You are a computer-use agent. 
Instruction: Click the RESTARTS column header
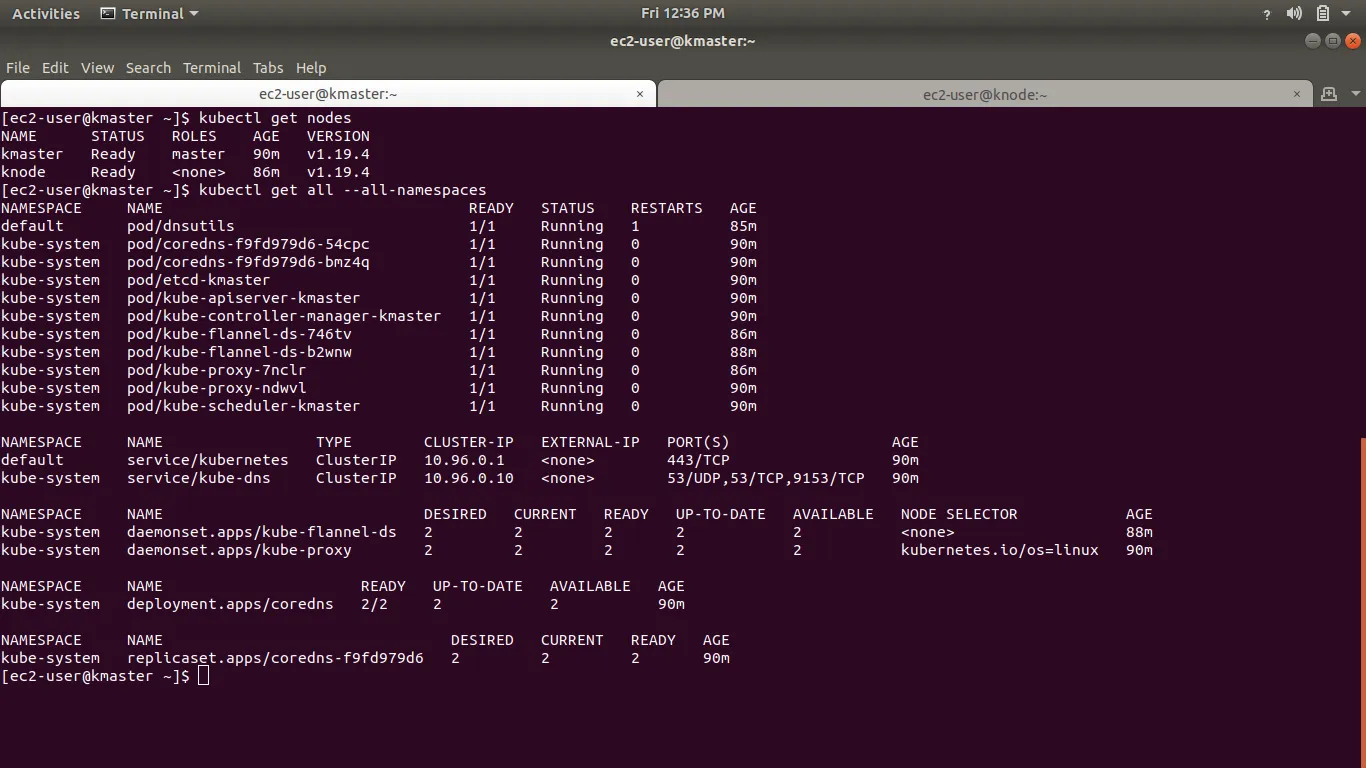tap(667, 208)
